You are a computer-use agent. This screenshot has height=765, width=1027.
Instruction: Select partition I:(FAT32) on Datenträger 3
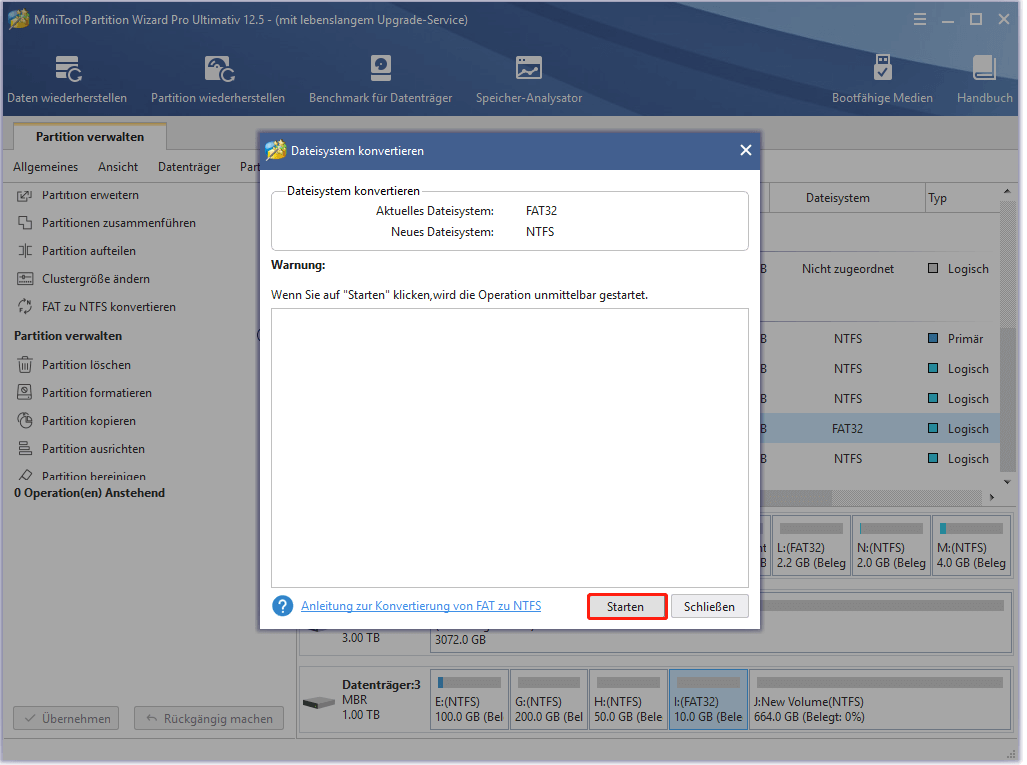pos(707,699)
